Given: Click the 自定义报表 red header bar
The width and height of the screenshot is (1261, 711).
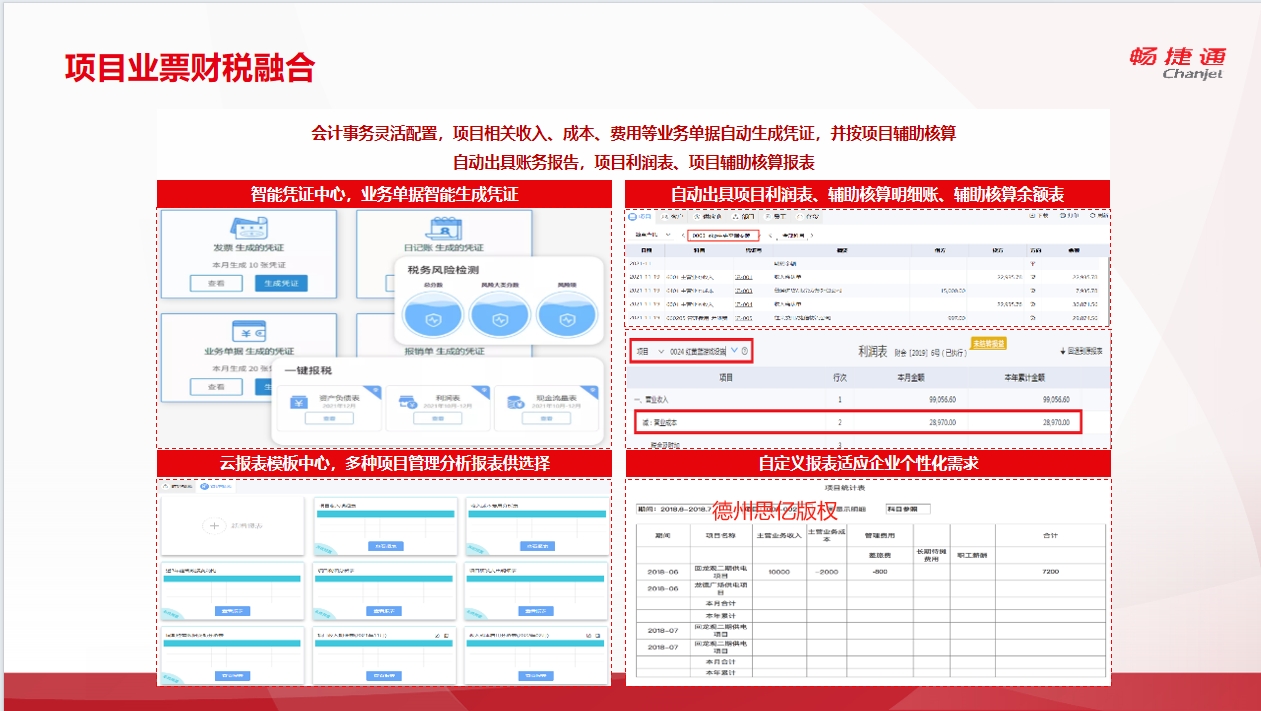Looking at the screenshot, I should coord(868,463).
